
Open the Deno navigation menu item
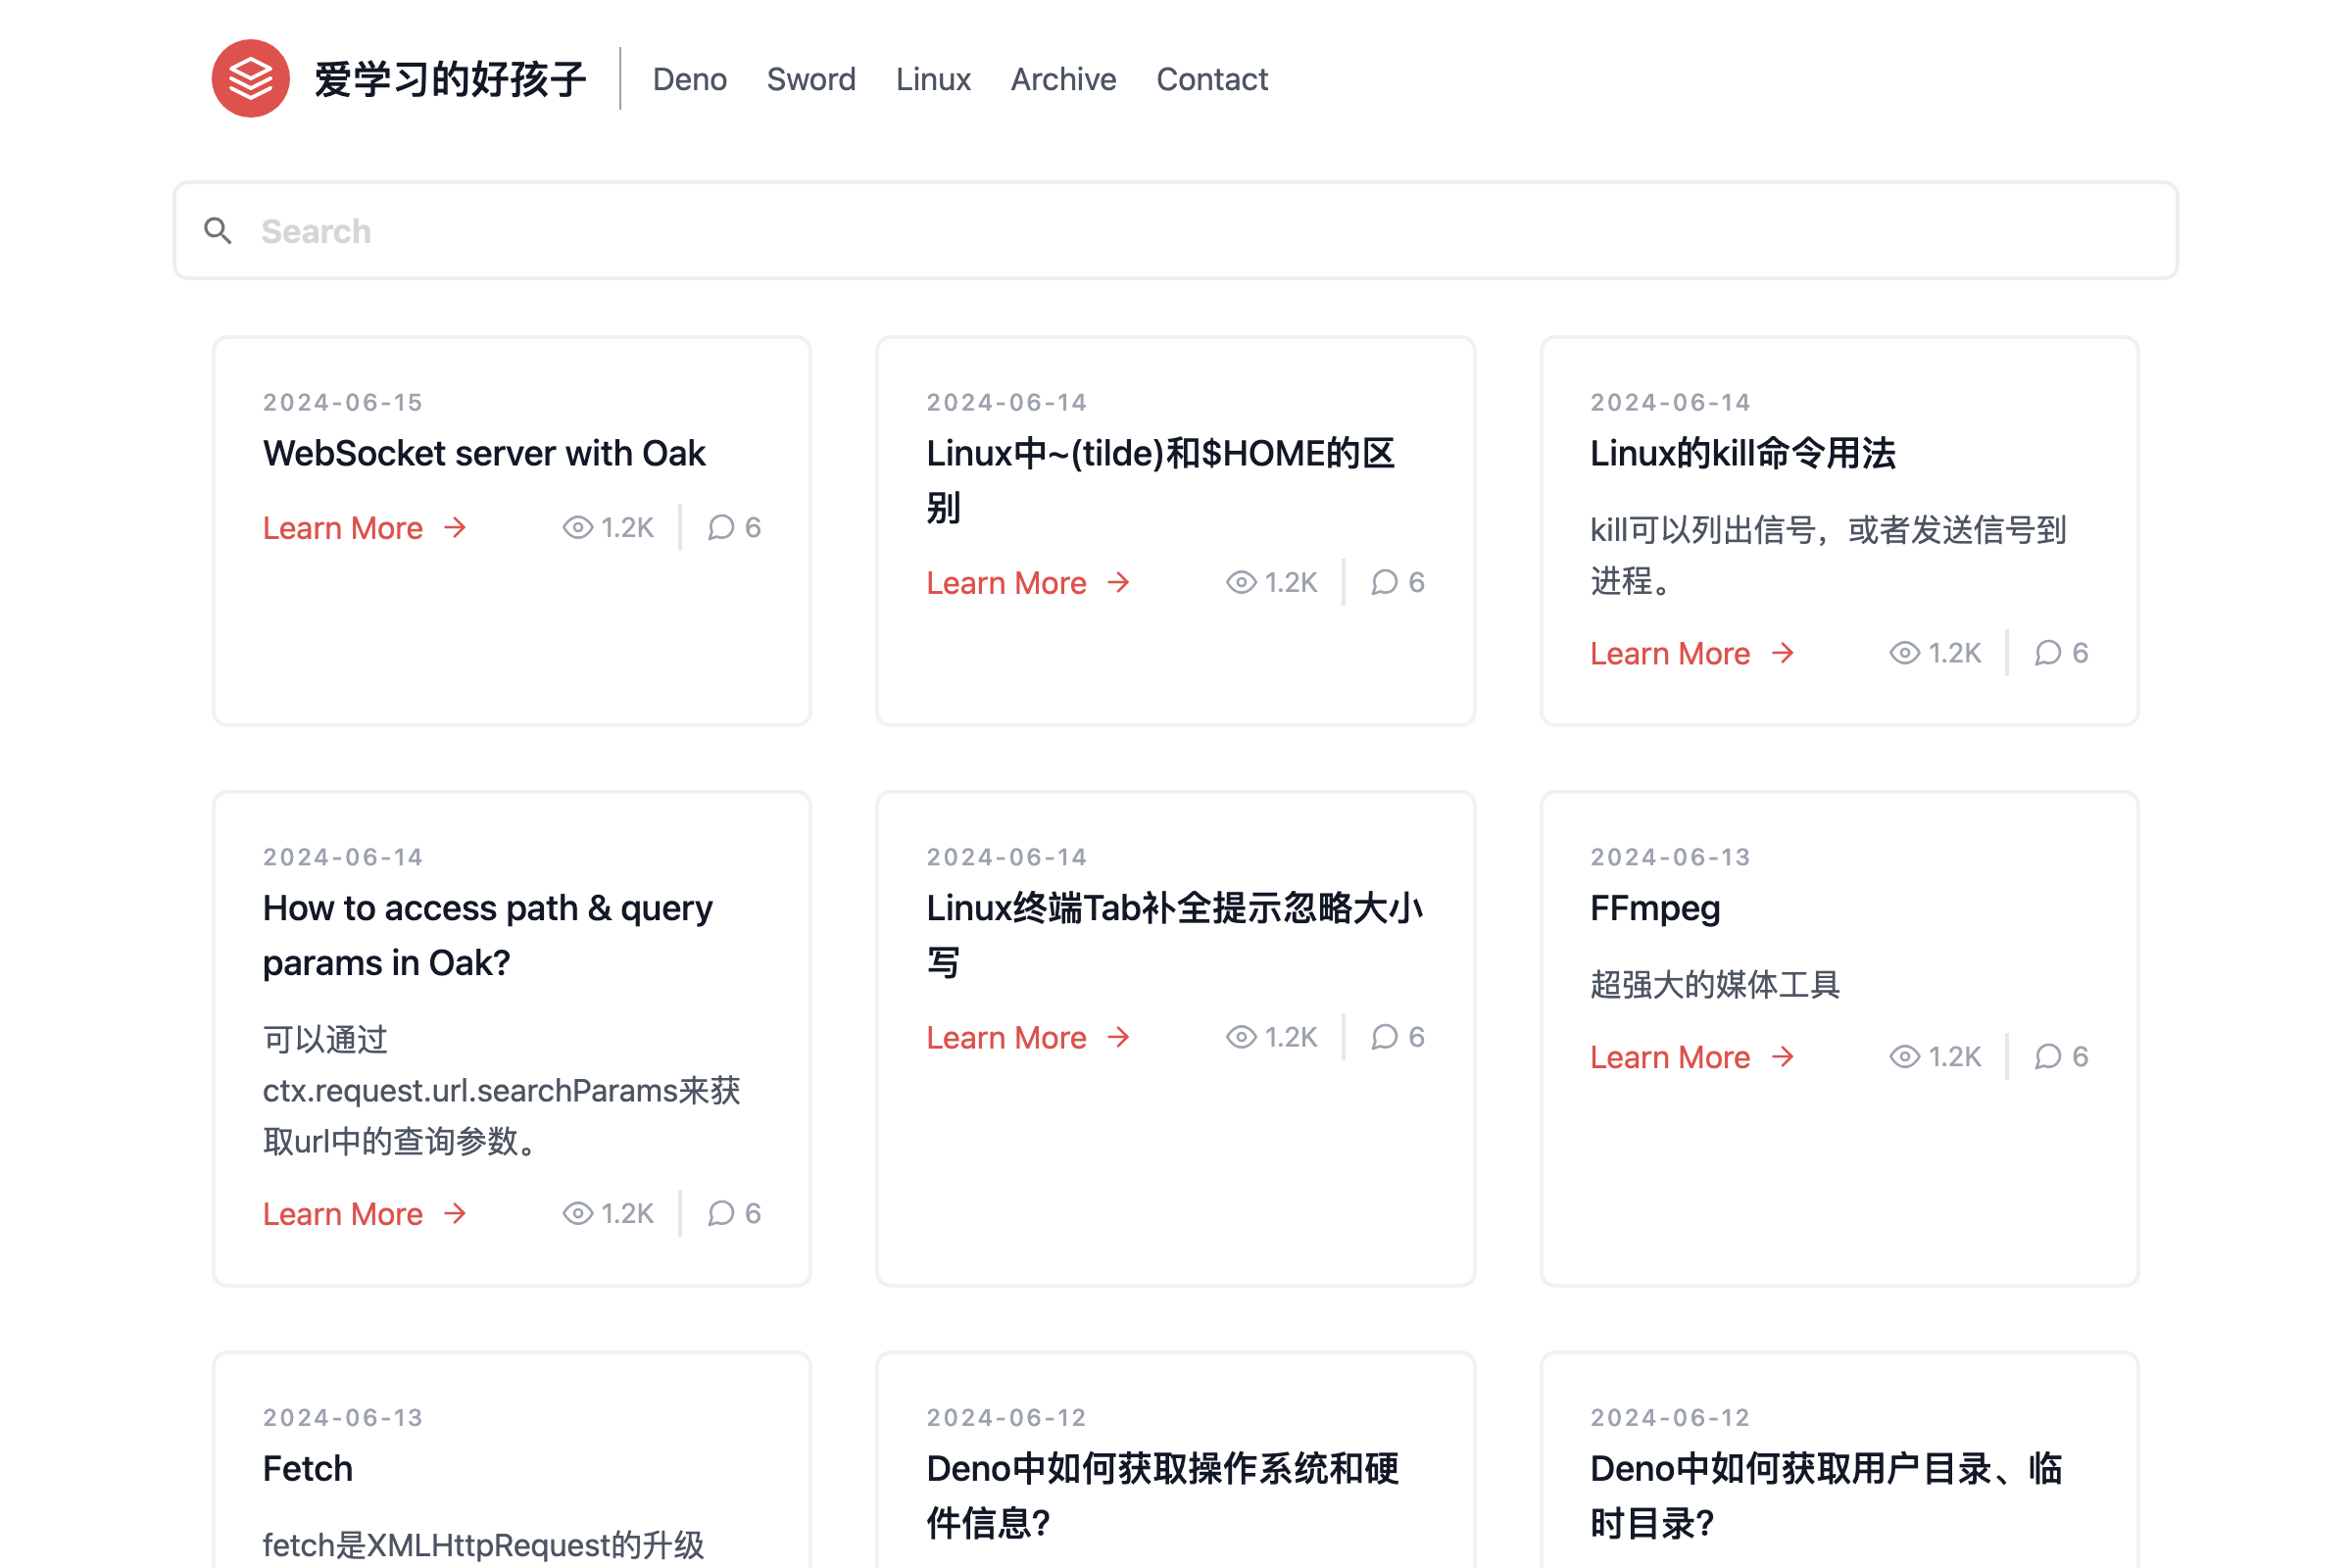point(689,79)
